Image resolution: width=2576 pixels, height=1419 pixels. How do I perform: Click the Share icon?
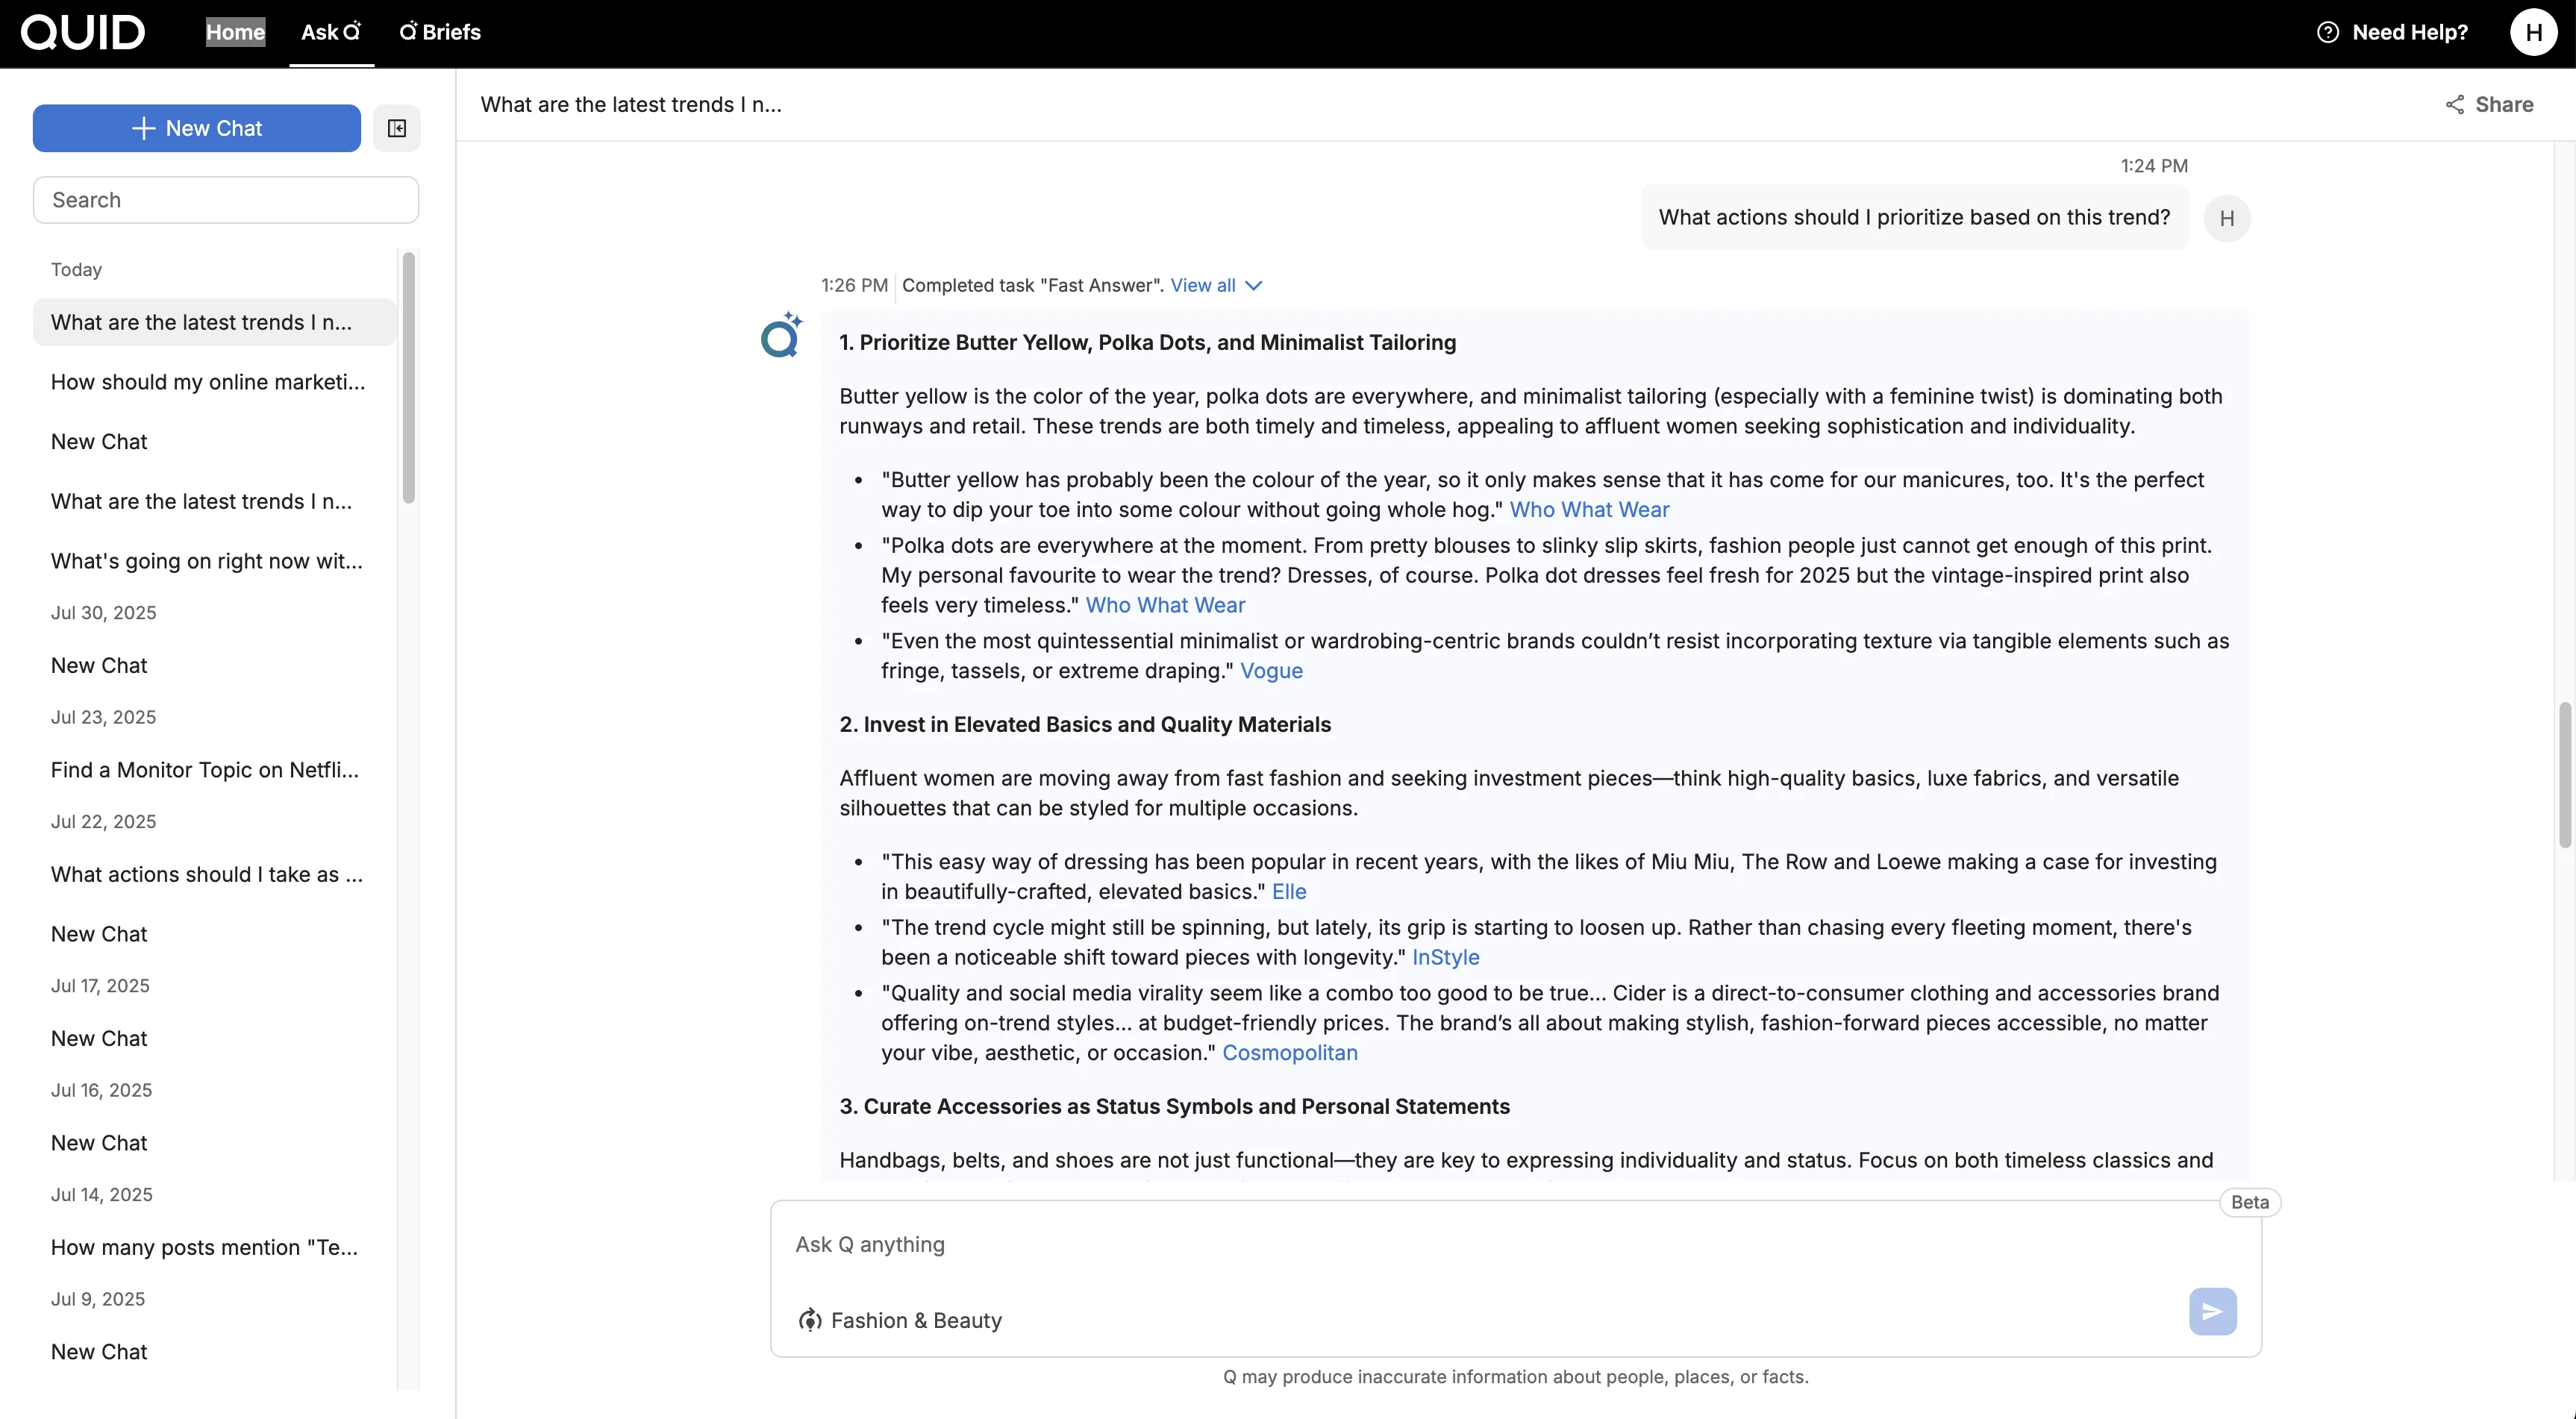[x=2454, y=105]
